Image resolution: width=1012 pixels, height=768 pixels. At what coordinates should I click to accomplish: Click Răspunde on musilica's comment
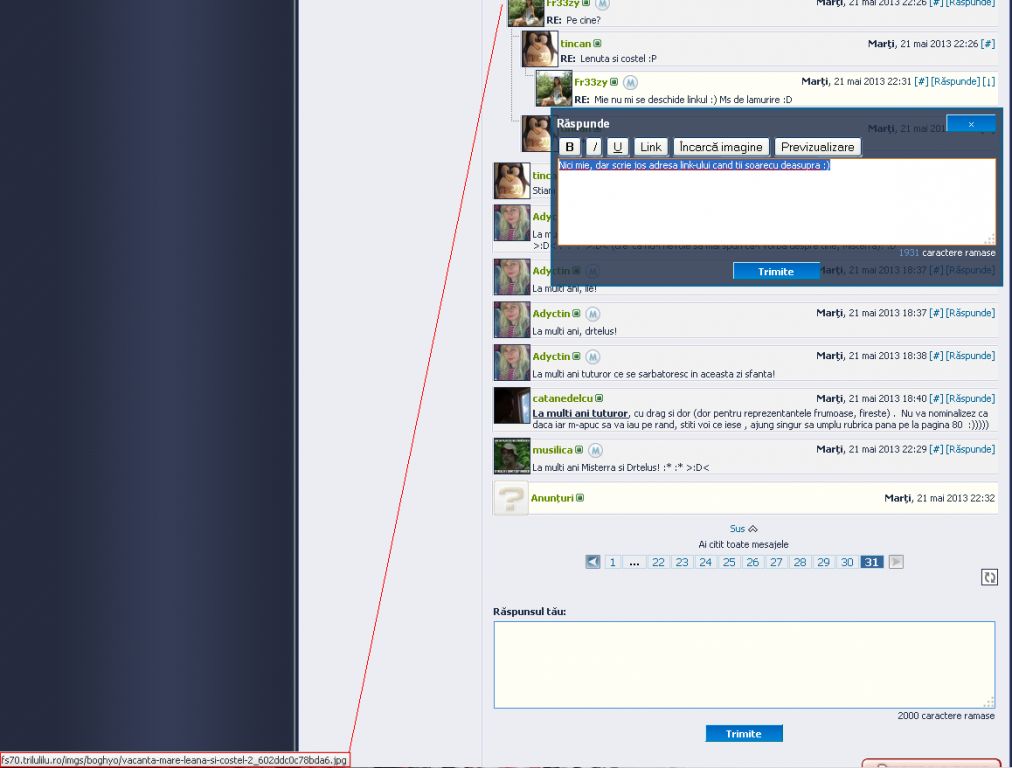[x=970, y=449]
